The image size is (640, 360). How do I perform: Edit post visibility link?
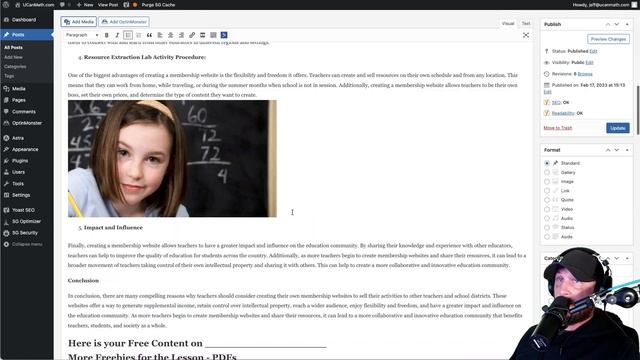[589, 62]
